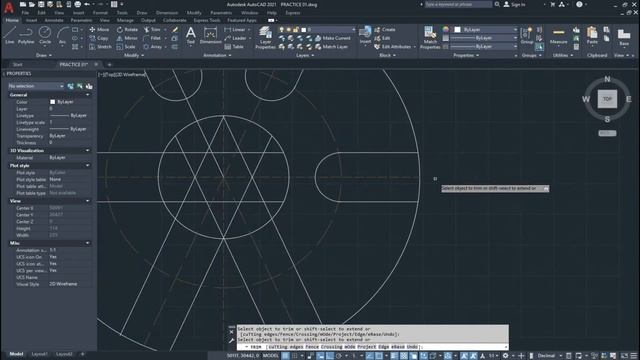Click the AutoCAD application menu logo

pyautogui.click(x=9, y=7)
